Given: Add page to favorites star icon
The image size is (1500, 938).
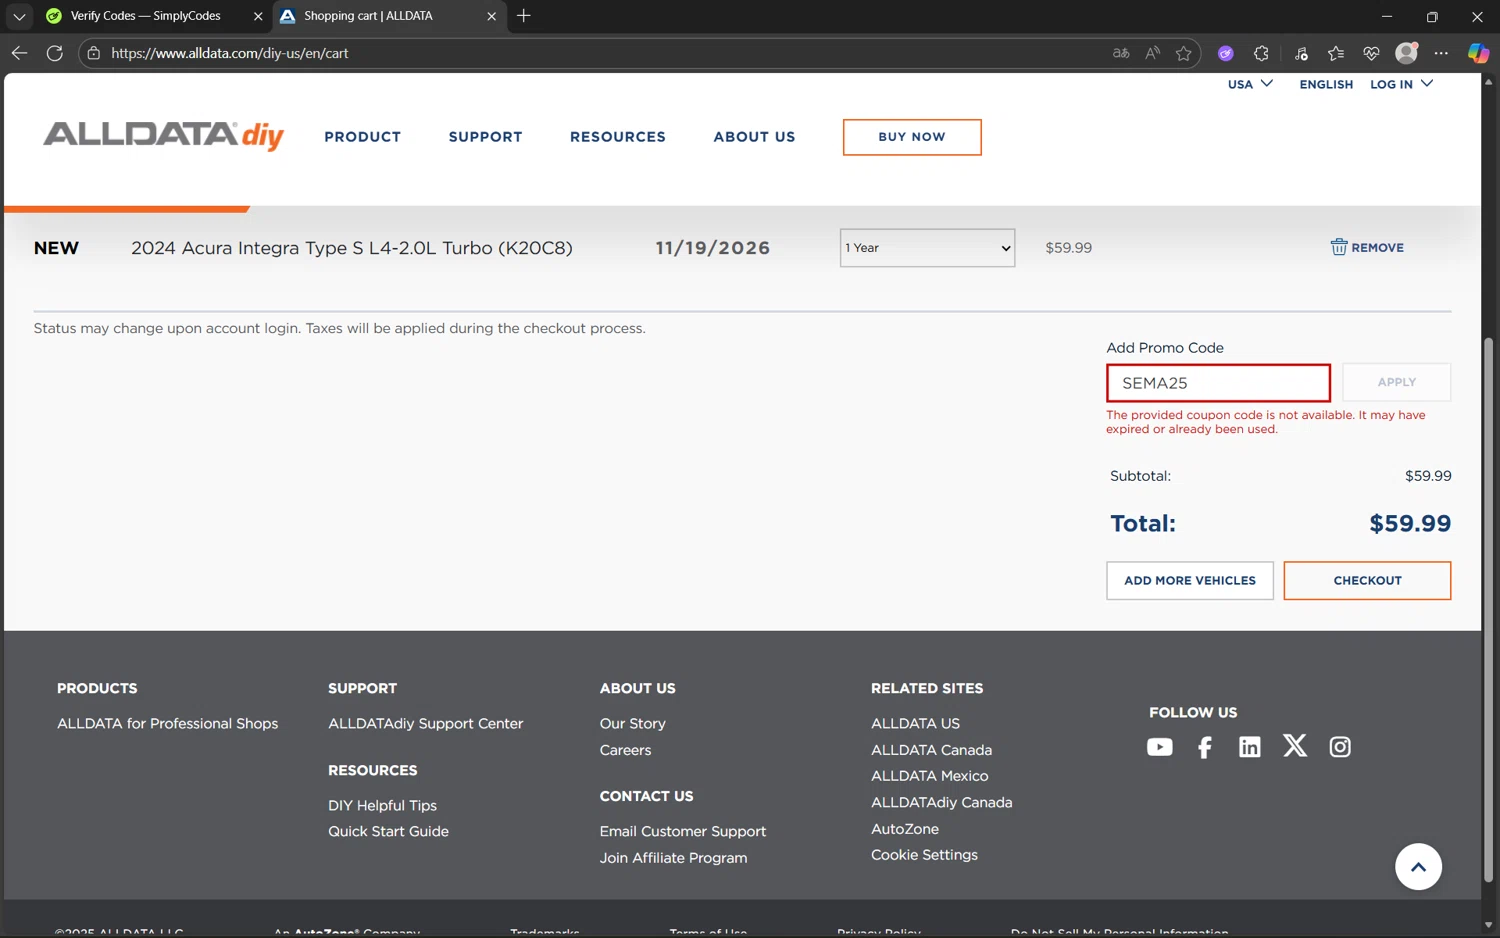Looking at the screenshot, I should click(x=1184, y=53).
